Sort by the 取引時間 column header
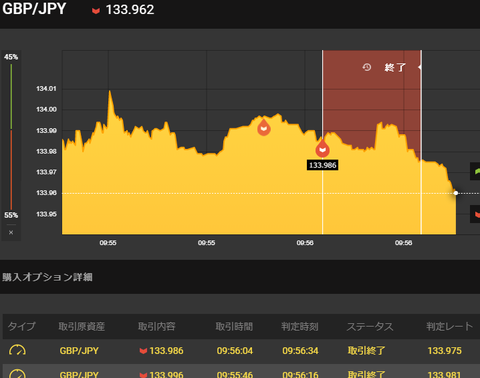Viewport: 480px width, 378px height. pyautogui.click(x=234, y=326)
